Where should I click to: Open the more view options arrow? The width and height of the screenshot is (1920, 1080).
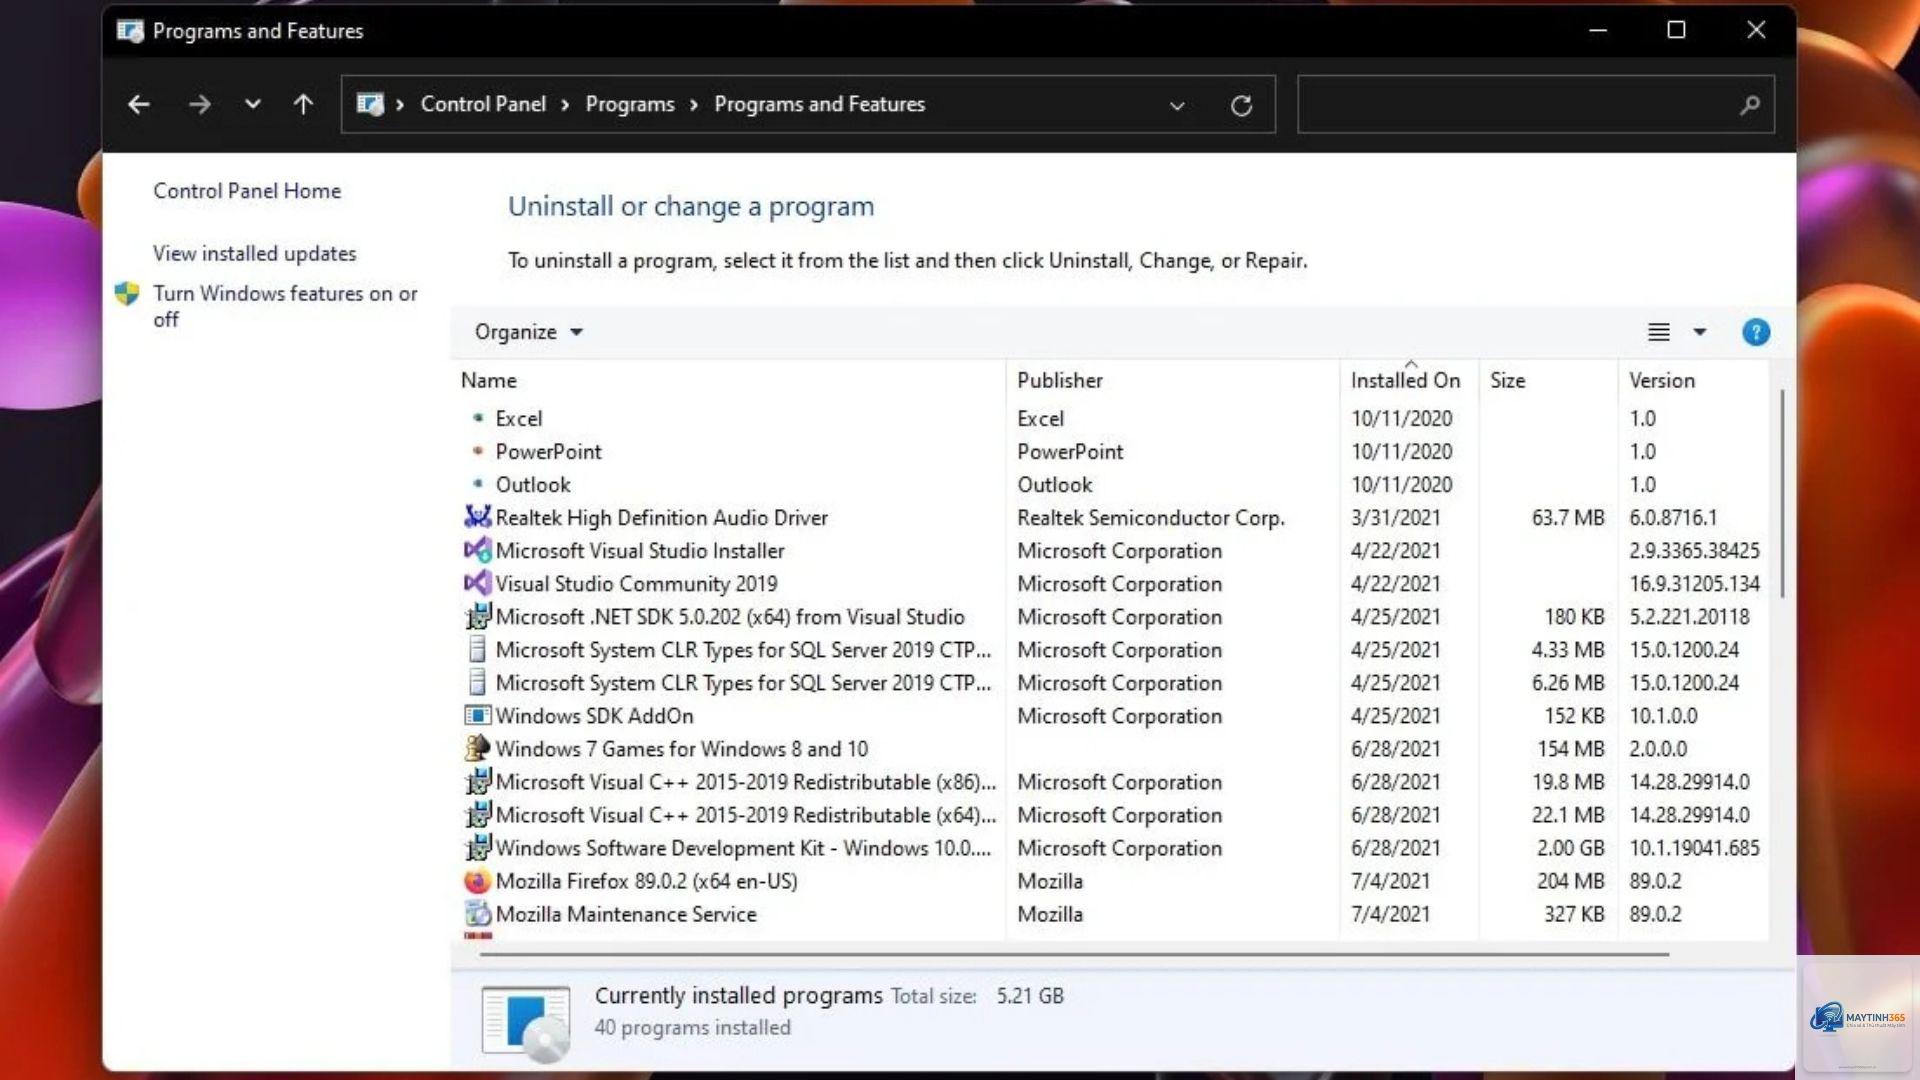coord(1699,332)
